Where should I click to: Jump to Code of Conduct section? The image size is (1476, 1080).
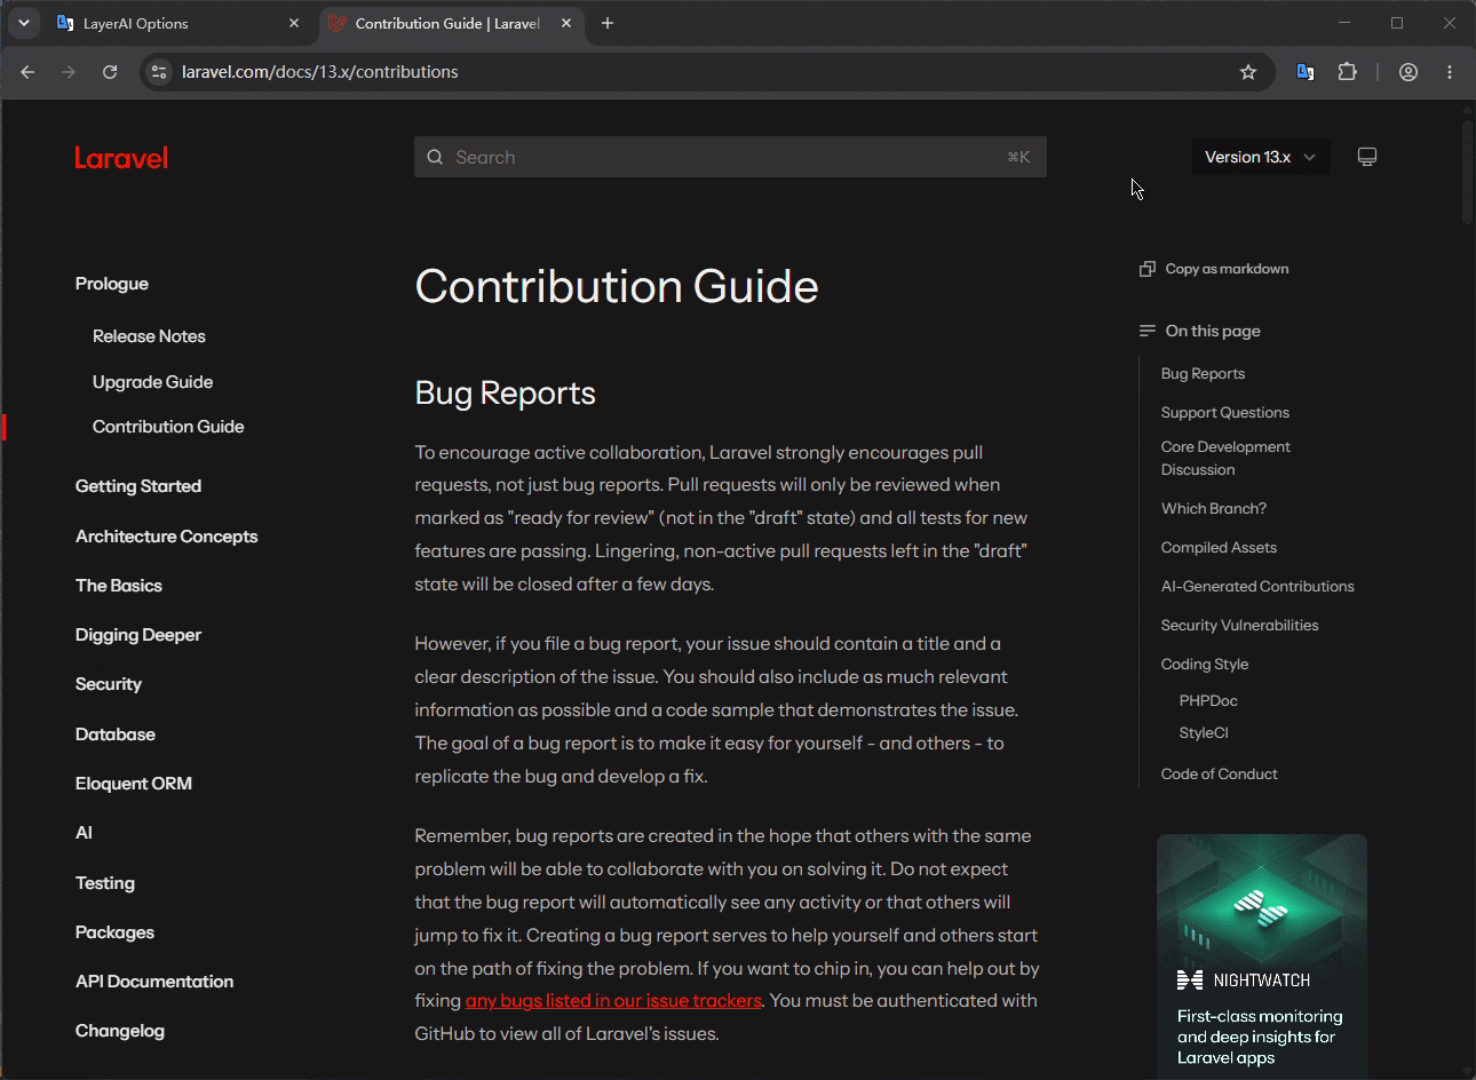(1219, 774)
